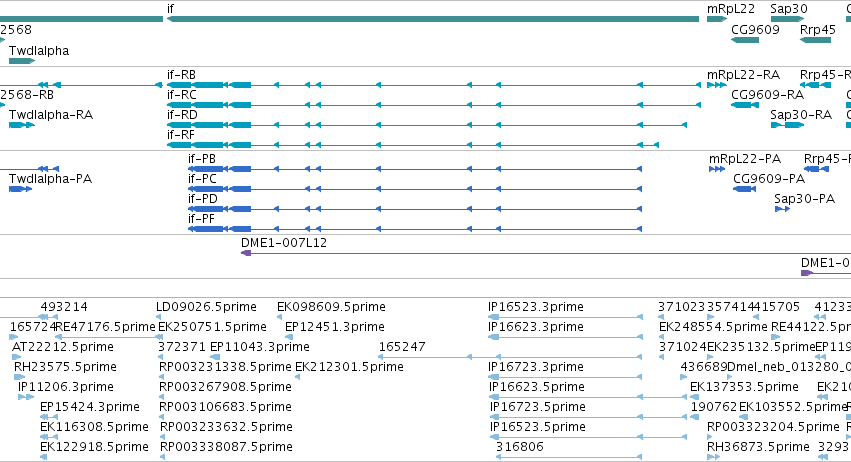Image resolution: width=851 pixels, height=462 pixels.
Task: Click the EK248554.5prime EST label
Action: pyautogui.click(x=713, y=327)
